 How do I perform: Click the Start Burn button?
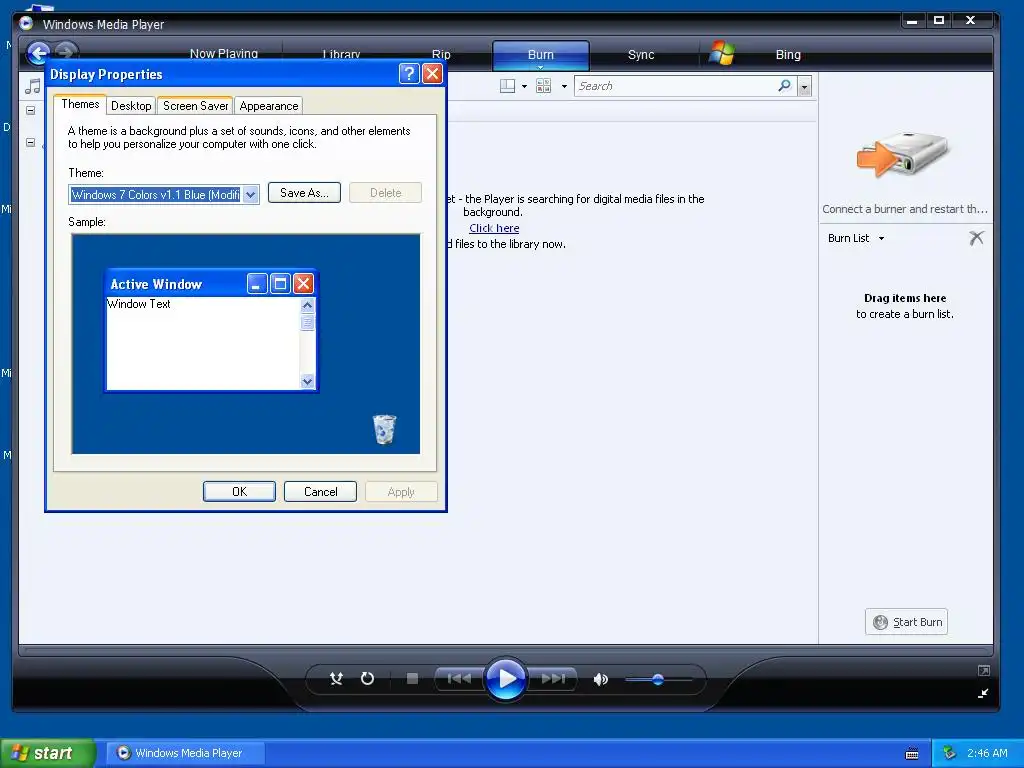[906, 622]
